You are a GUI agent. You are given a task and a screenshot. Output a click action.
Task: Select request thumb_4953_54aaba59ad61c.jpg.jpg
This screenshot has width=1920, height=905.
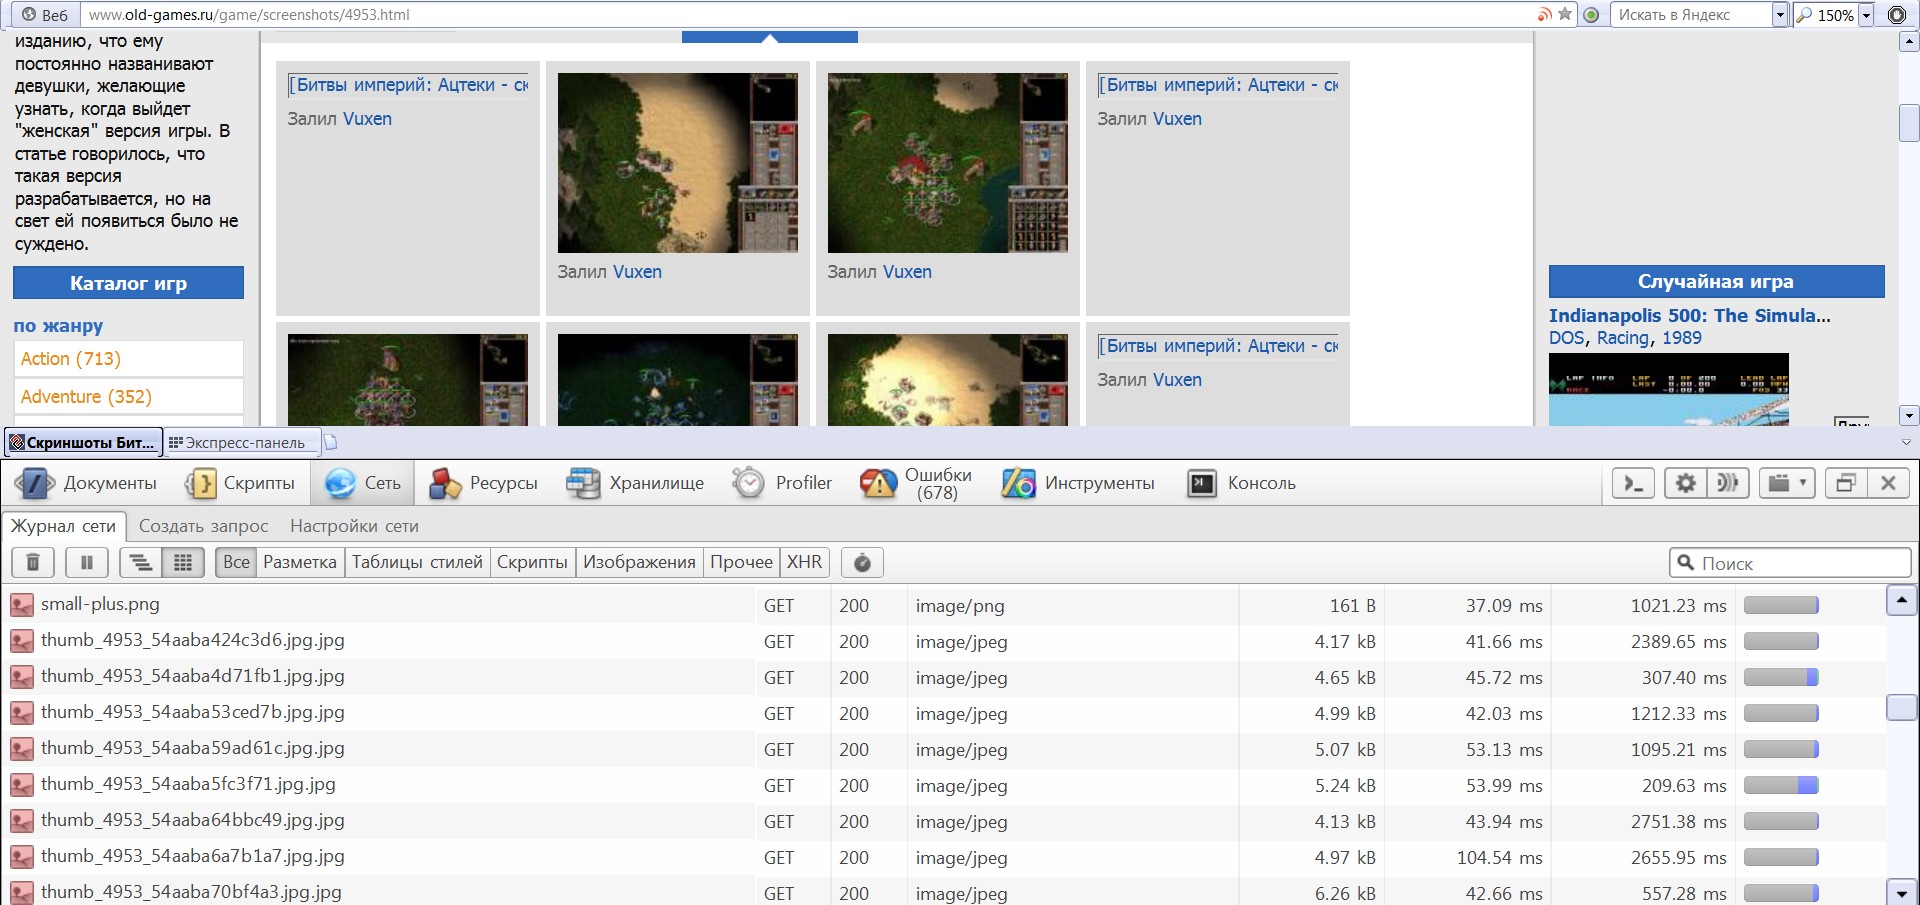tap(945, 749)
